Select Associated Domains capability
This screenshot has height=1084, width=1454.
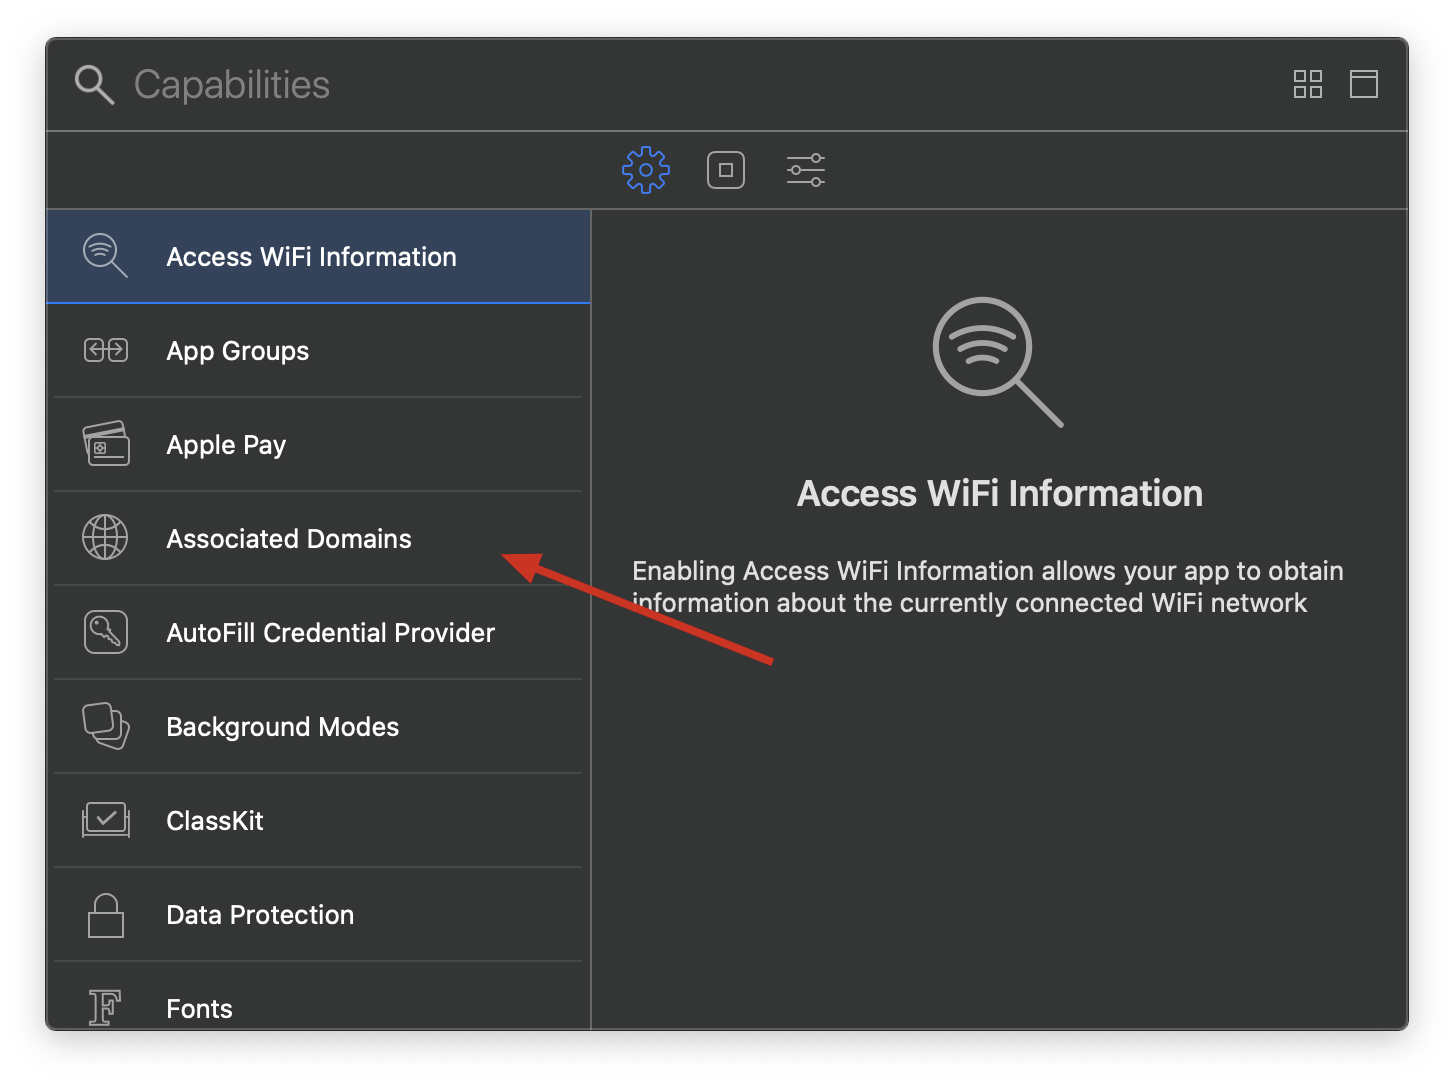point(288,539)
